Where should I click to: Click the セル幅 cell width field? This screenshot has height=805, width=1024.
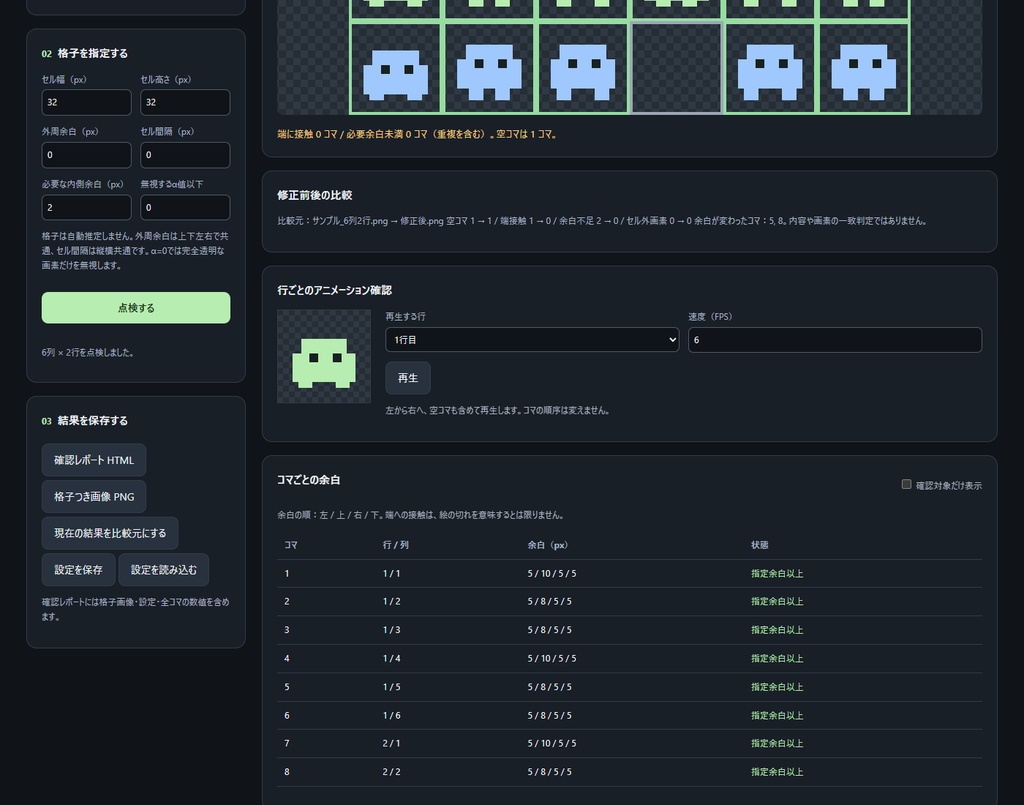86,103
